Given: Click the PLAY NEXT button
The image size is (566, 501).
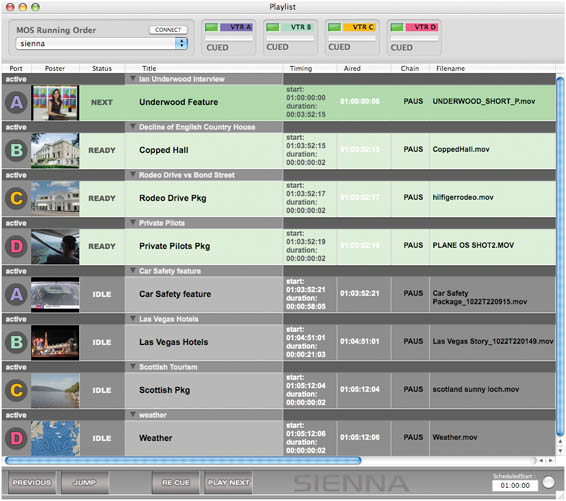Looking at the screenshot, I should [228, 483].
